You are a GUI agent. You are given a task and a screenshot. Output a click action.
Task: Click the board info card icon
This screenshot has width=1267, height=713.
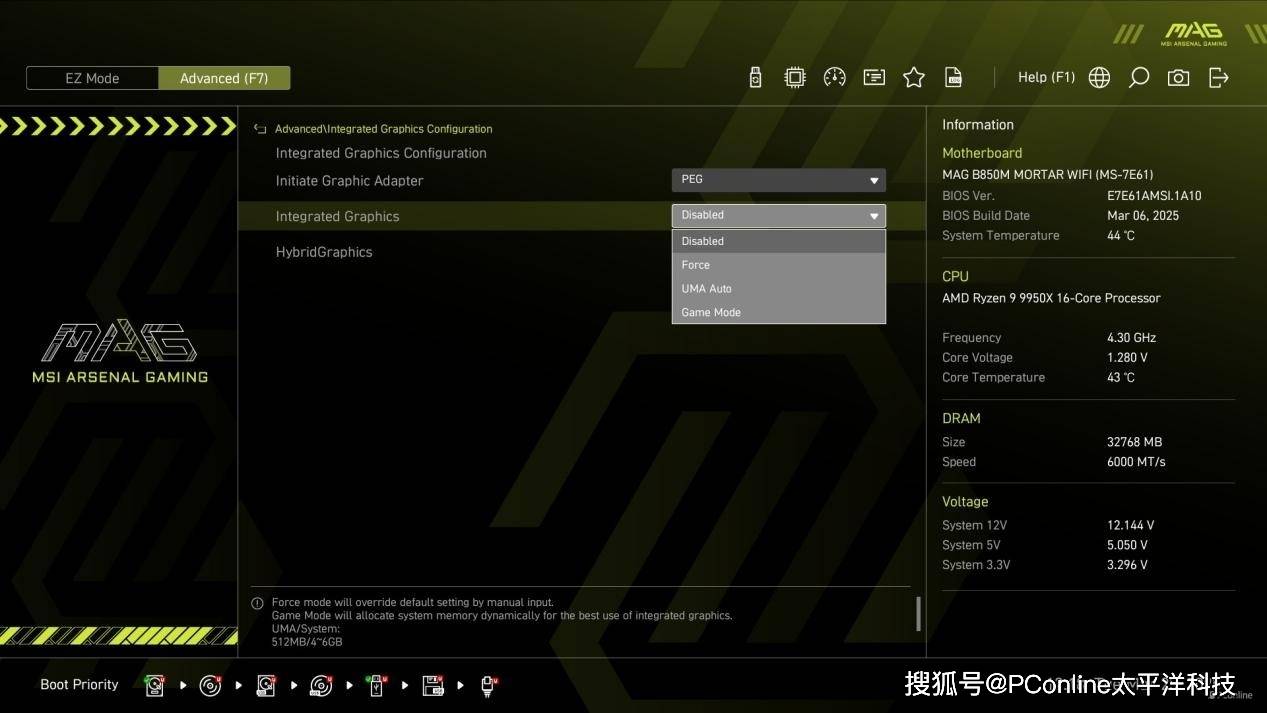(x=874, y=78)
